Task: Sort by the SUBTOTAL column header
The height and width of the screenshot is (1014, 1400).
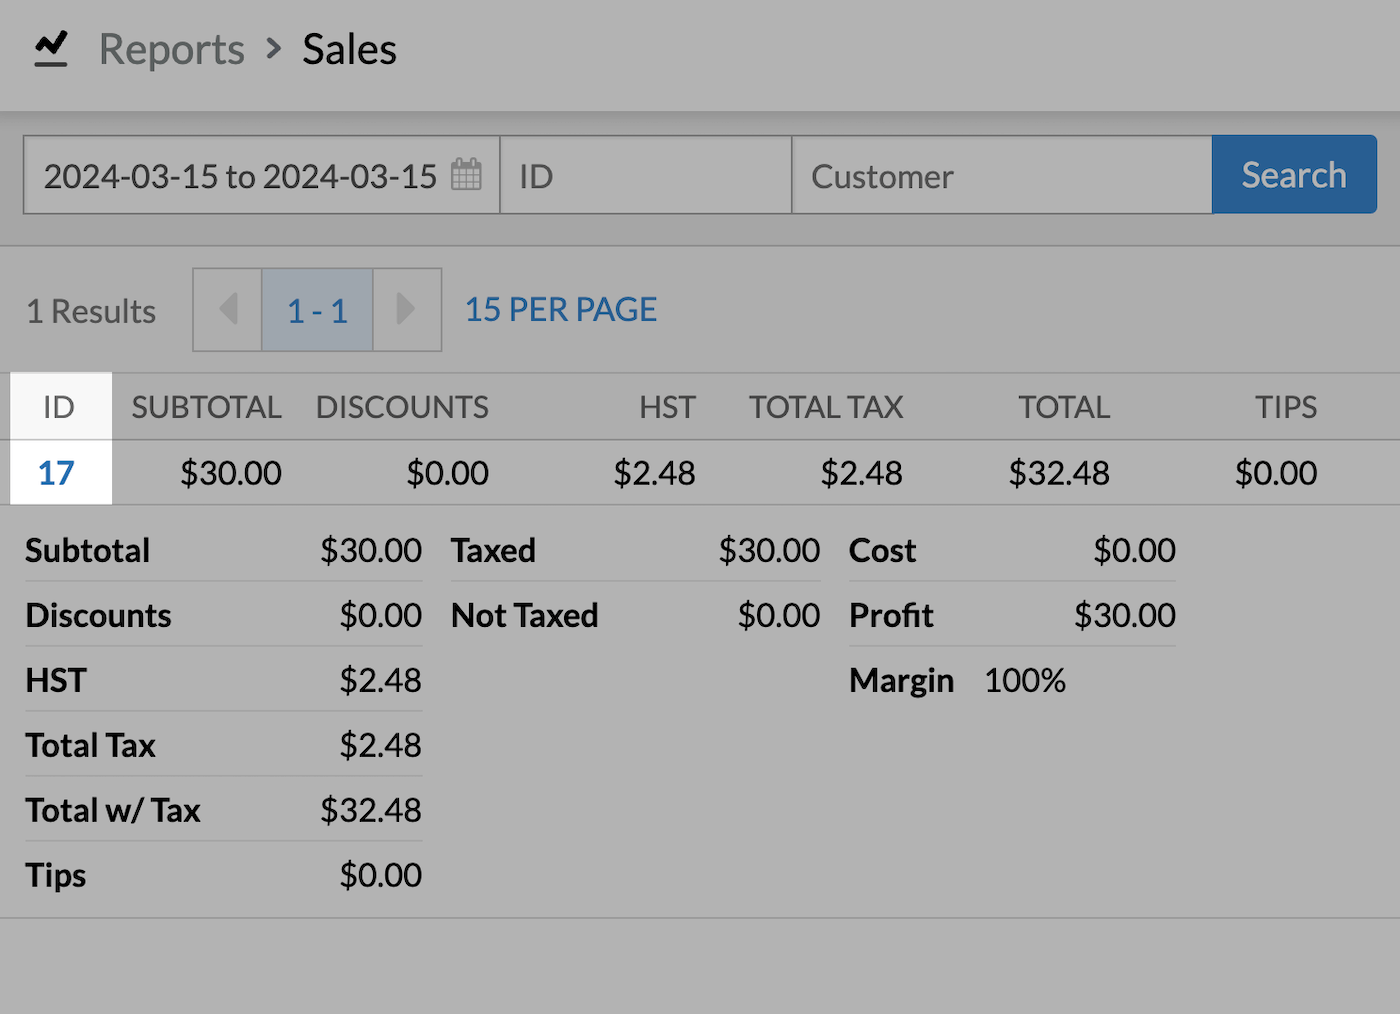Action: coord(205,406)
